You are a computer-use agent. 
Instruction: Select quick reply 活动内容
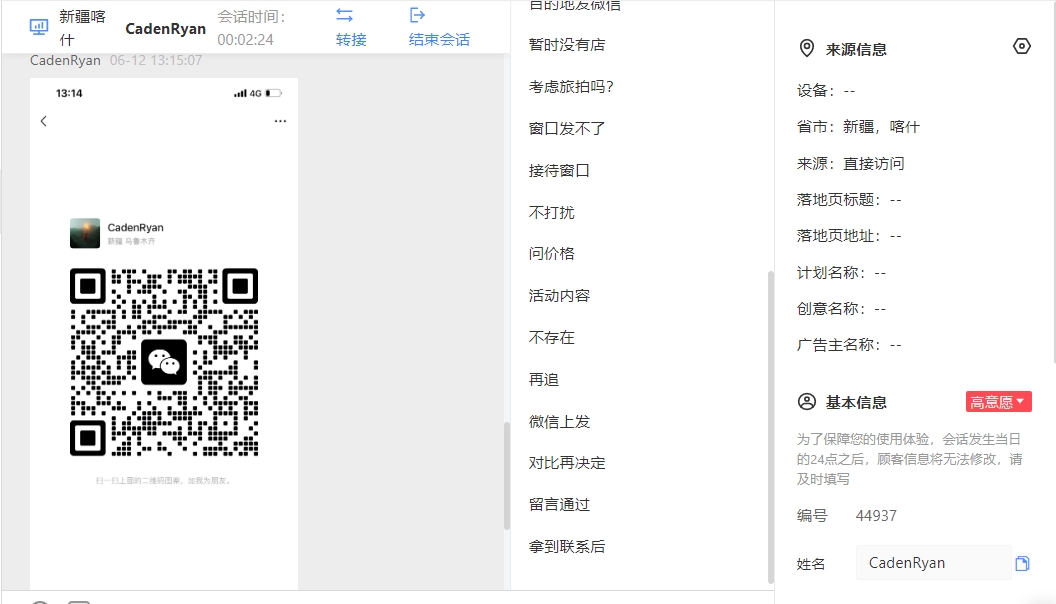[x=559, y=296]
